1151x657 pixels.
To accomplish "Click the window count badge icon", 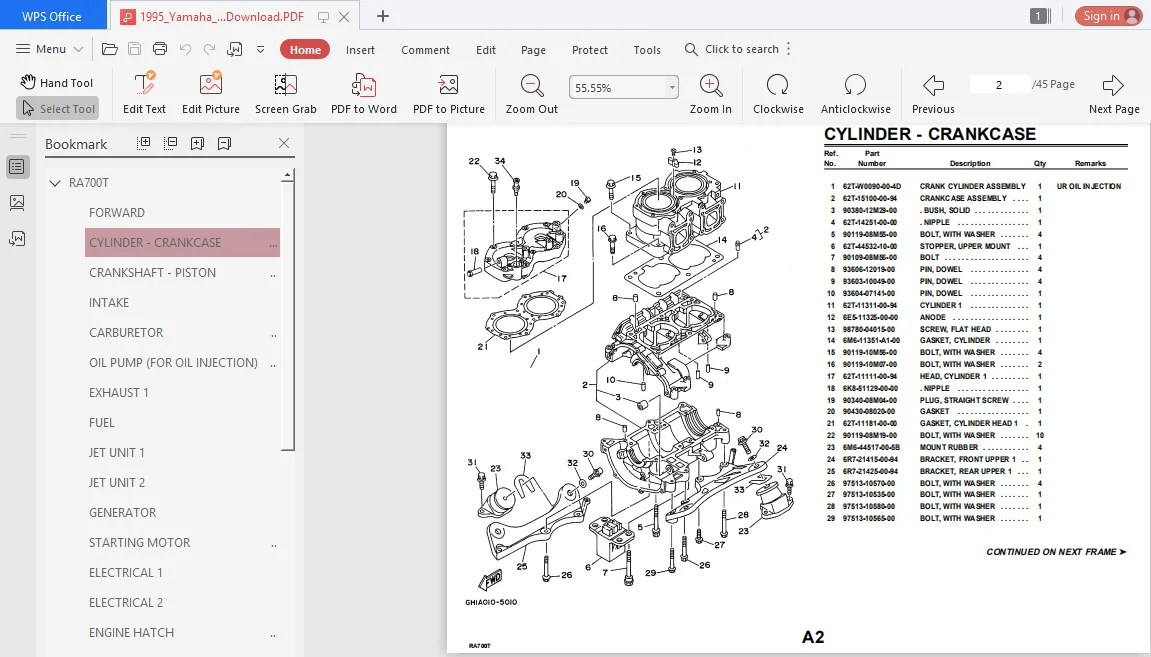I will (x=1040, y=16).
